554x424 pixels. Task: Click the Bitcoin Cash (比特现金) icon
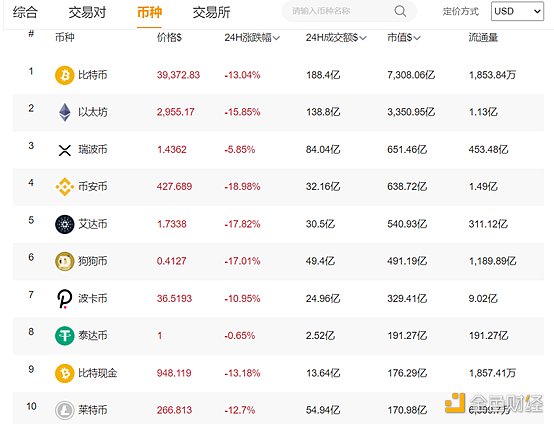(x=65, y=373)
